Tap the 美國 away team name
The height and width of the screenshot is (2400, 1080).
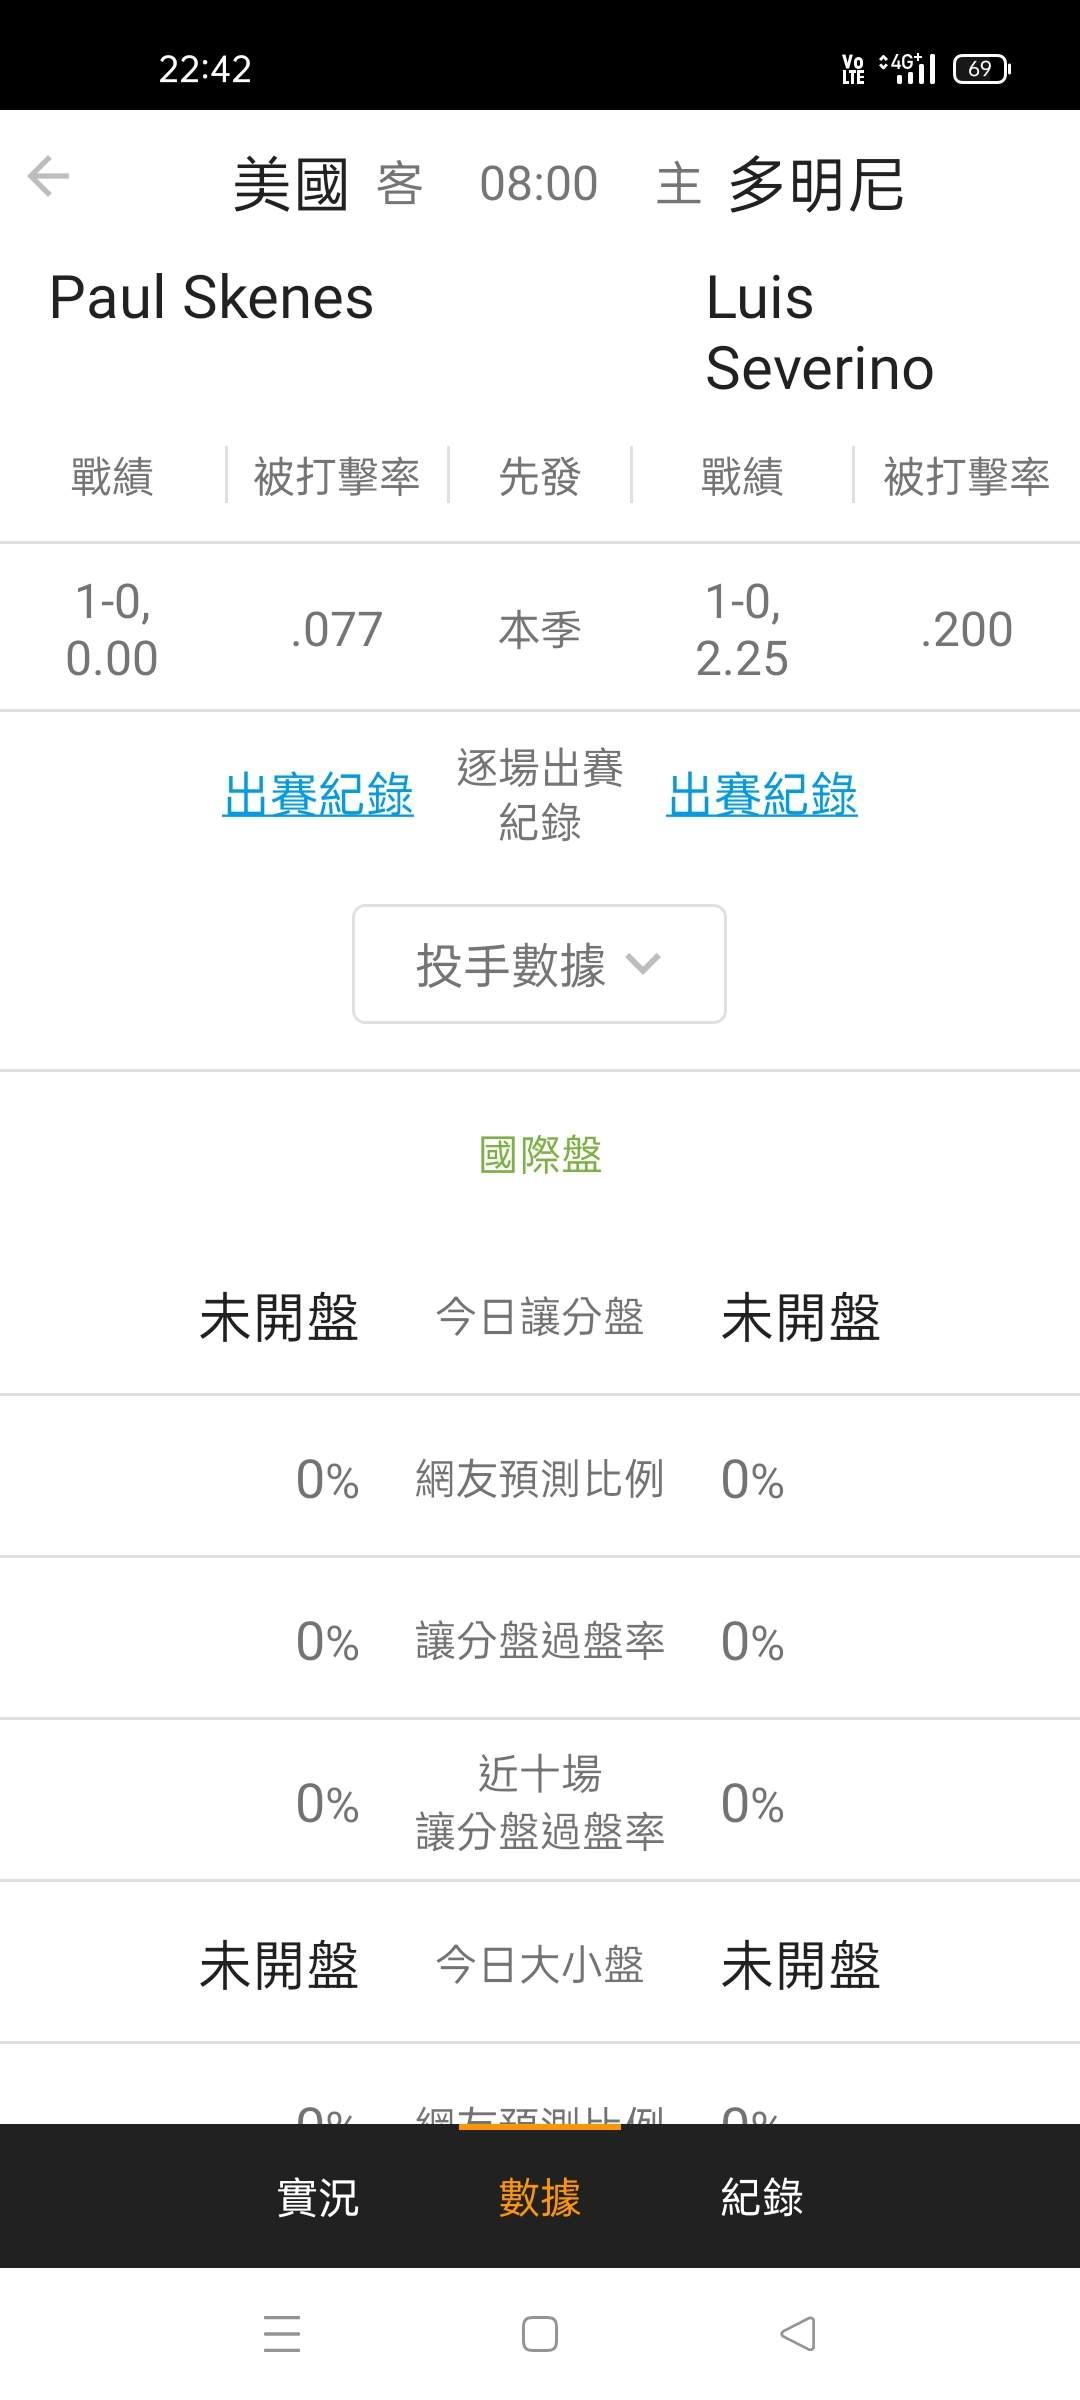click(x=290, y=185)
